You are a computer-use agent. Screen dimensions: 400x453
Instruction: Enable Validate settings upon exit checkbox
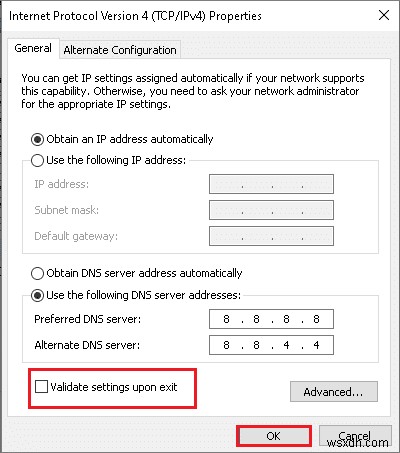[x=41, y=387]
